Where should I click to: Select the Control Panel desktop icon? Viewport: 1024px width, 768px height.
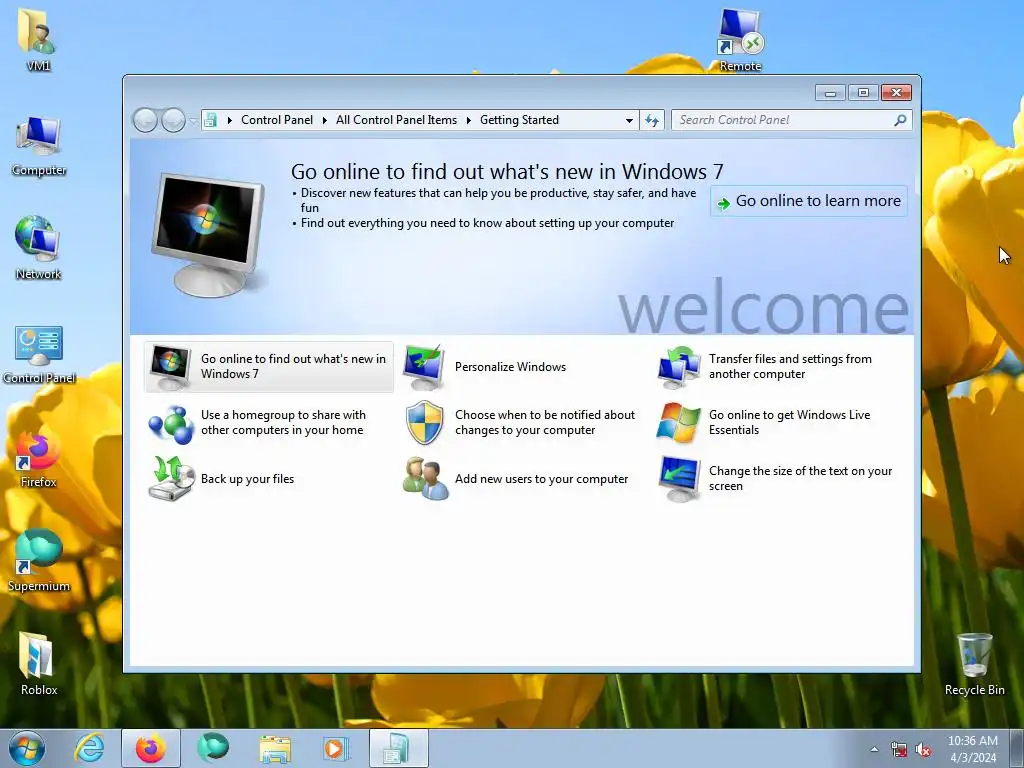(39, 355)
